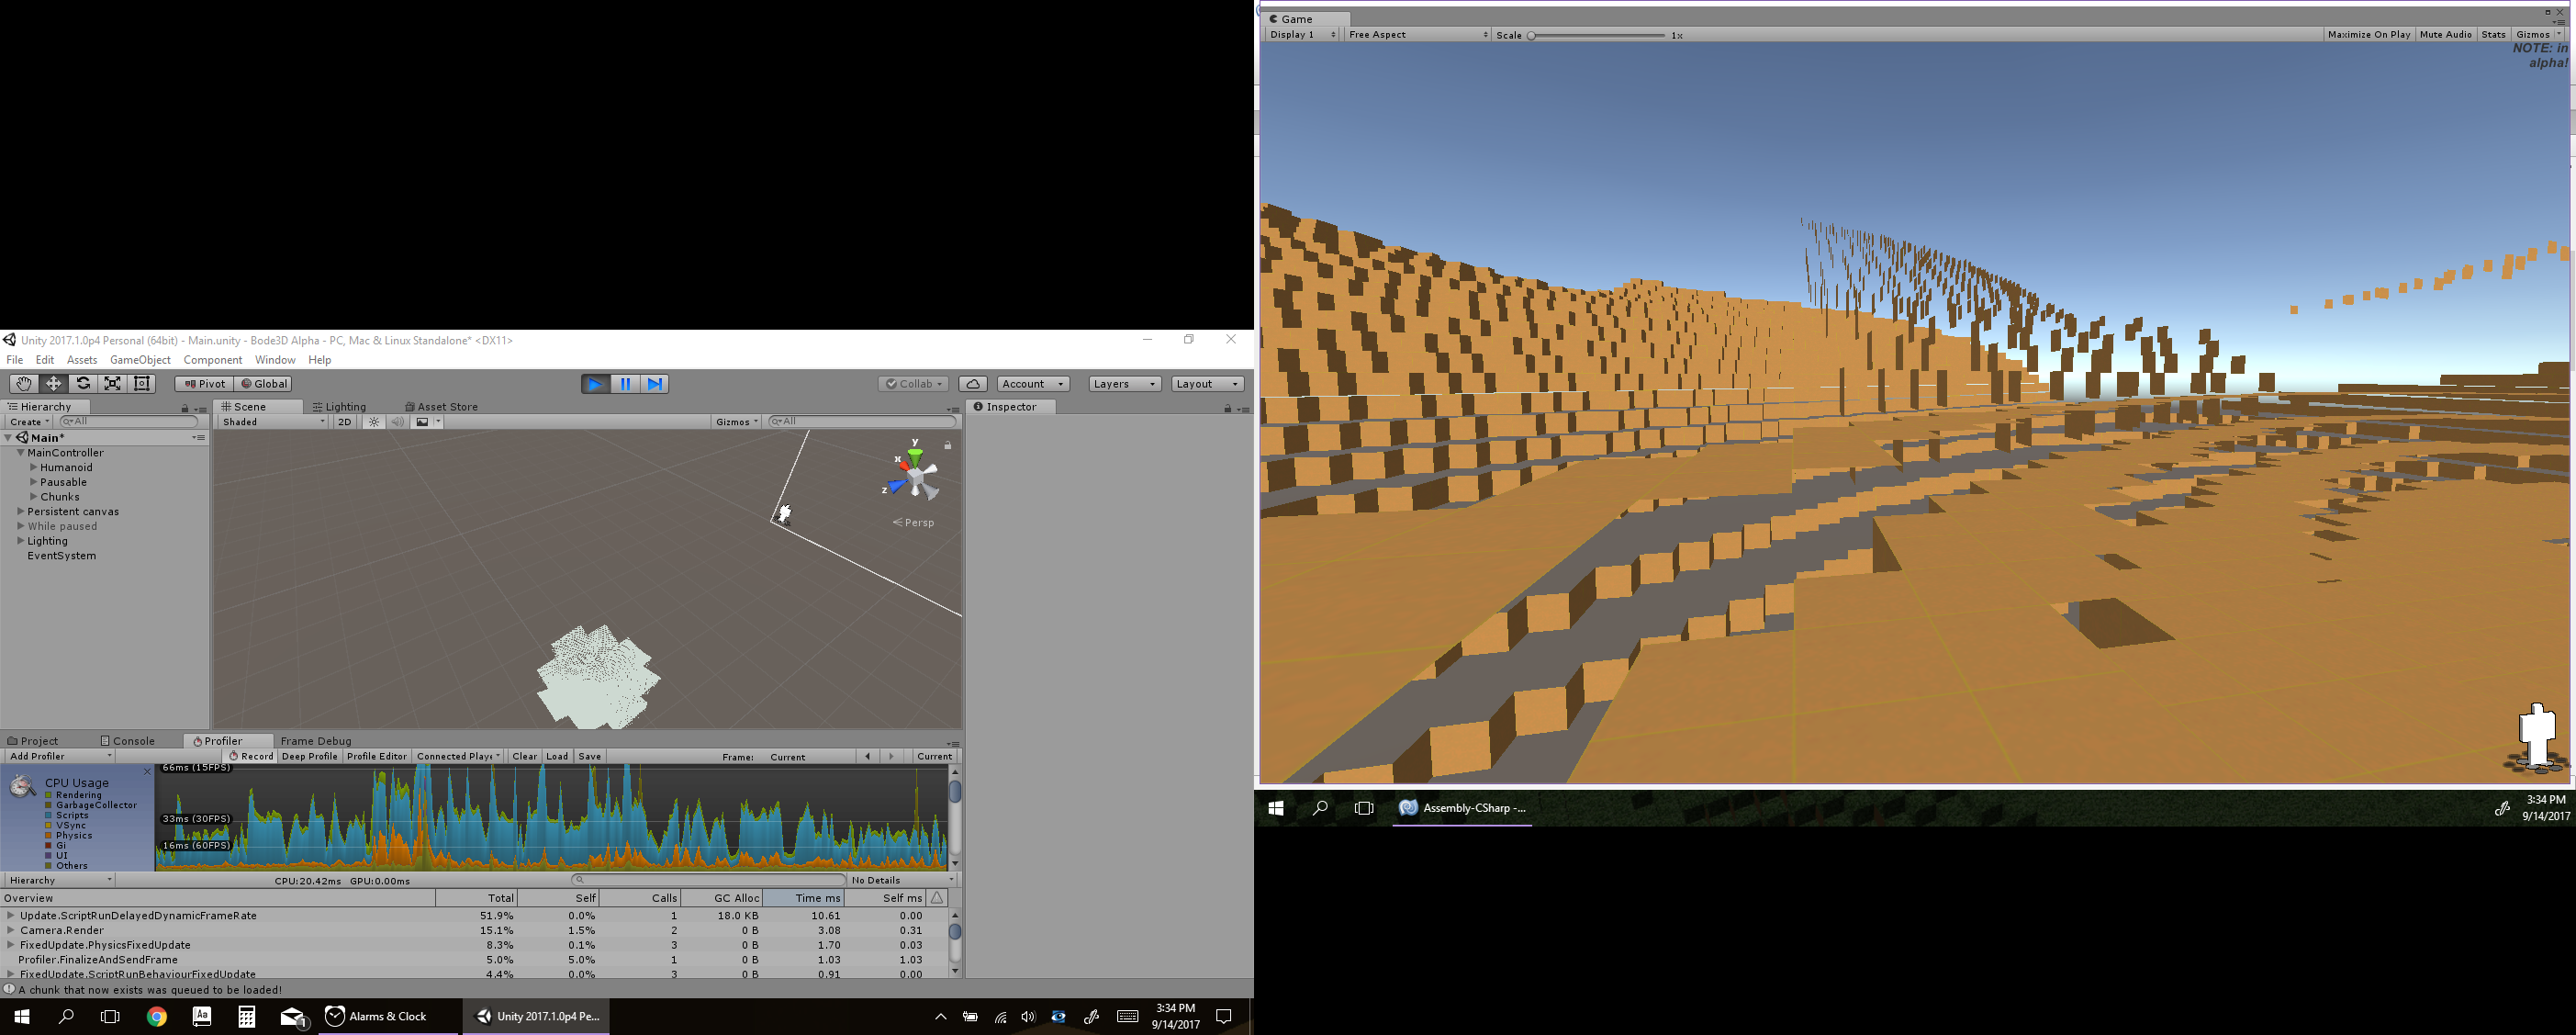The height and width of the screenshot is (1035, 2576).
Task: Toggle 2D scene view mode
Action: pyautogui.click(x=345, y=422)
